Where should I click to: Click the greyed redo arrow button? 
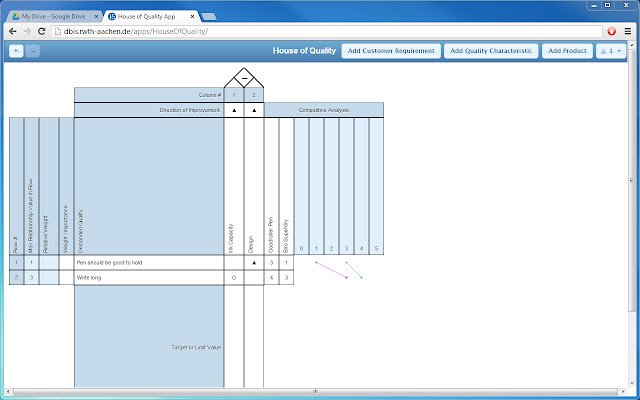pyautogui.click(x=33, y=51)
